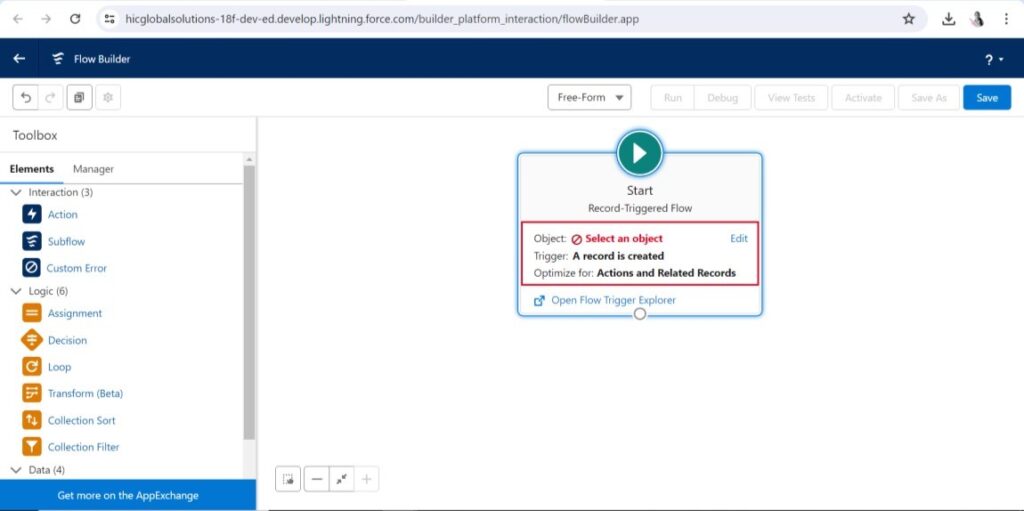Click the Subflow element label
Image resolution: width=1024 pixels, height=511 pixels.
(x=67, y=242)
